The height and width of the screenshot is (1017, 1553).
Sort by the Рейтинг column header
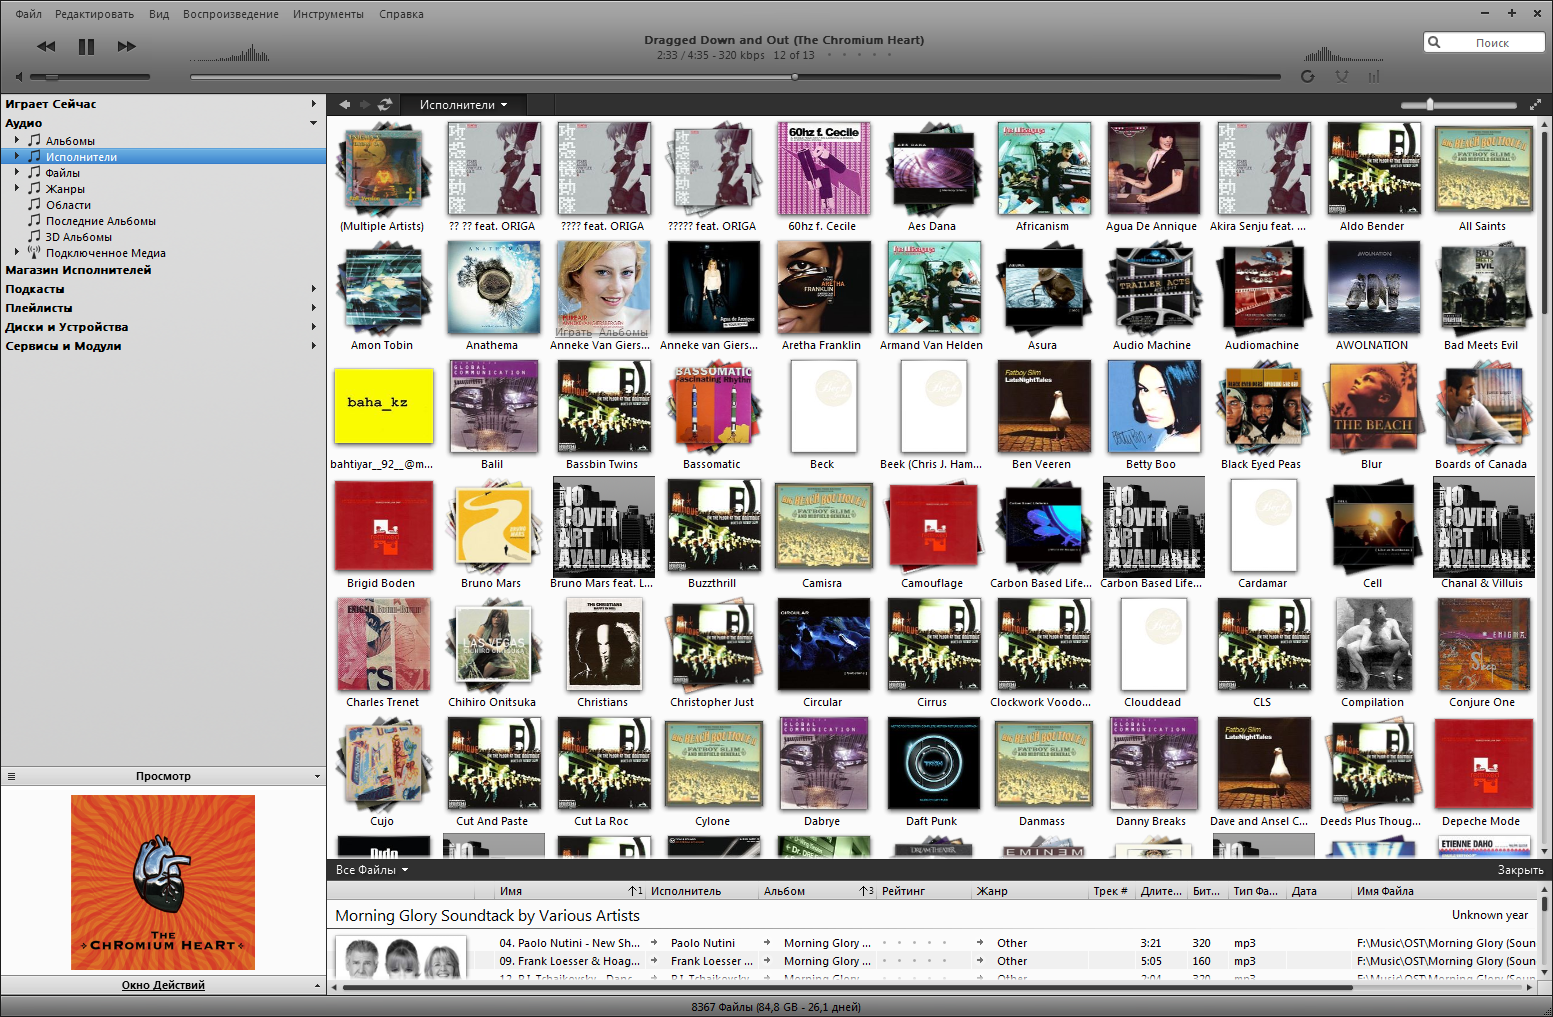pyautogui.click(x=925, y=891)
